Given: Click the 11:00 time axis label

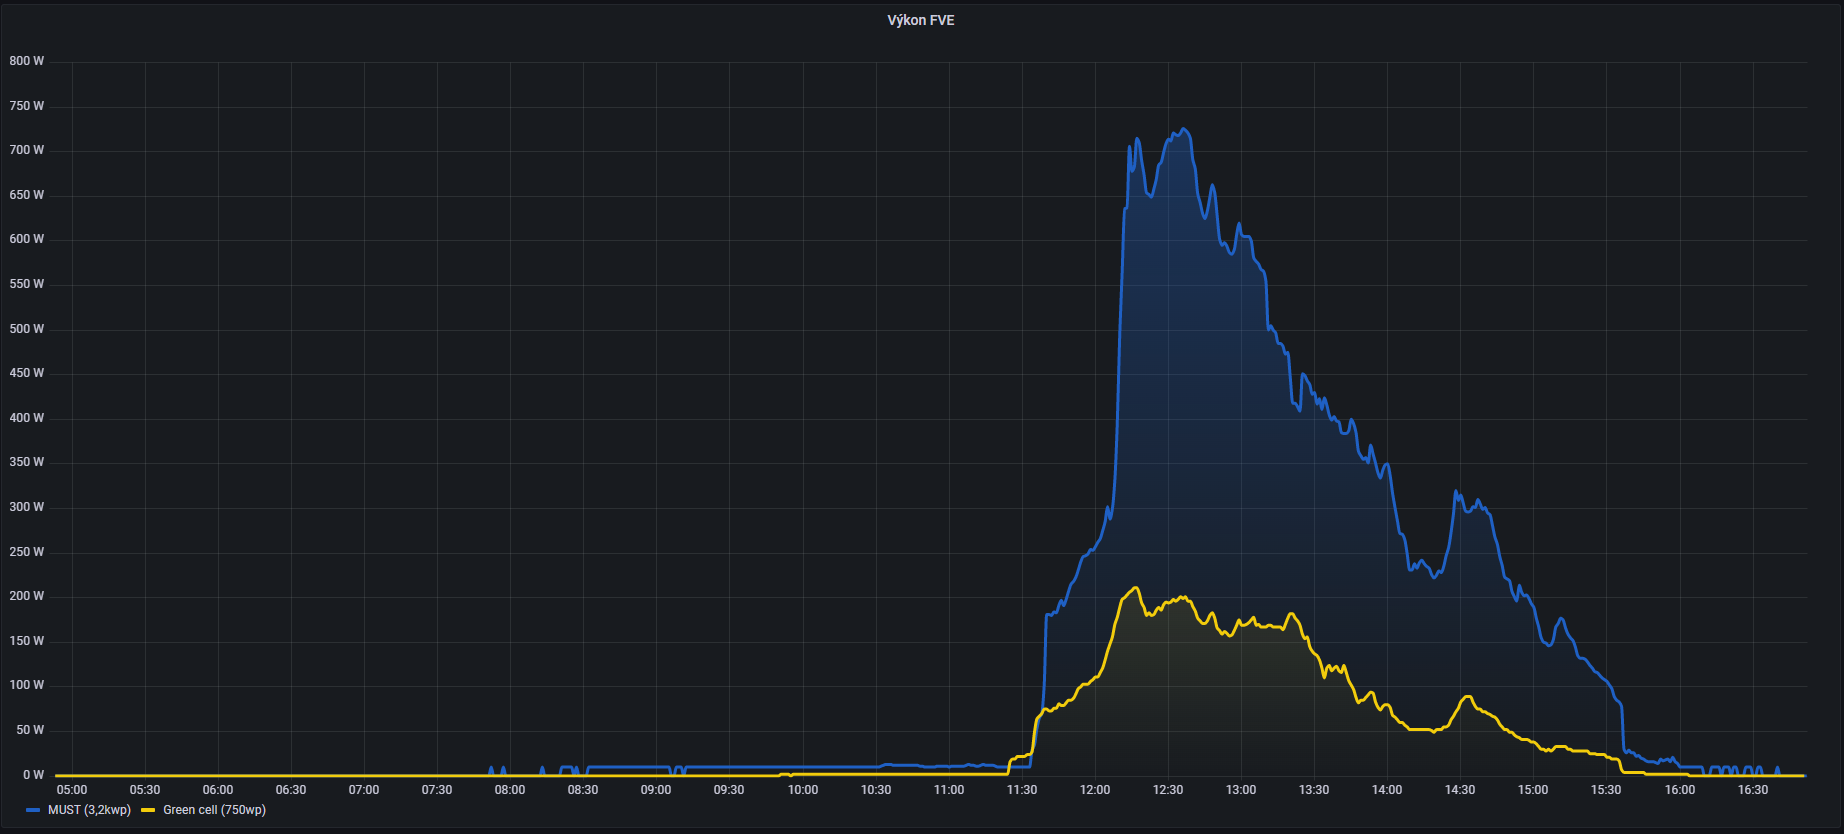Looking at the screenshot, I should (949, 790).
